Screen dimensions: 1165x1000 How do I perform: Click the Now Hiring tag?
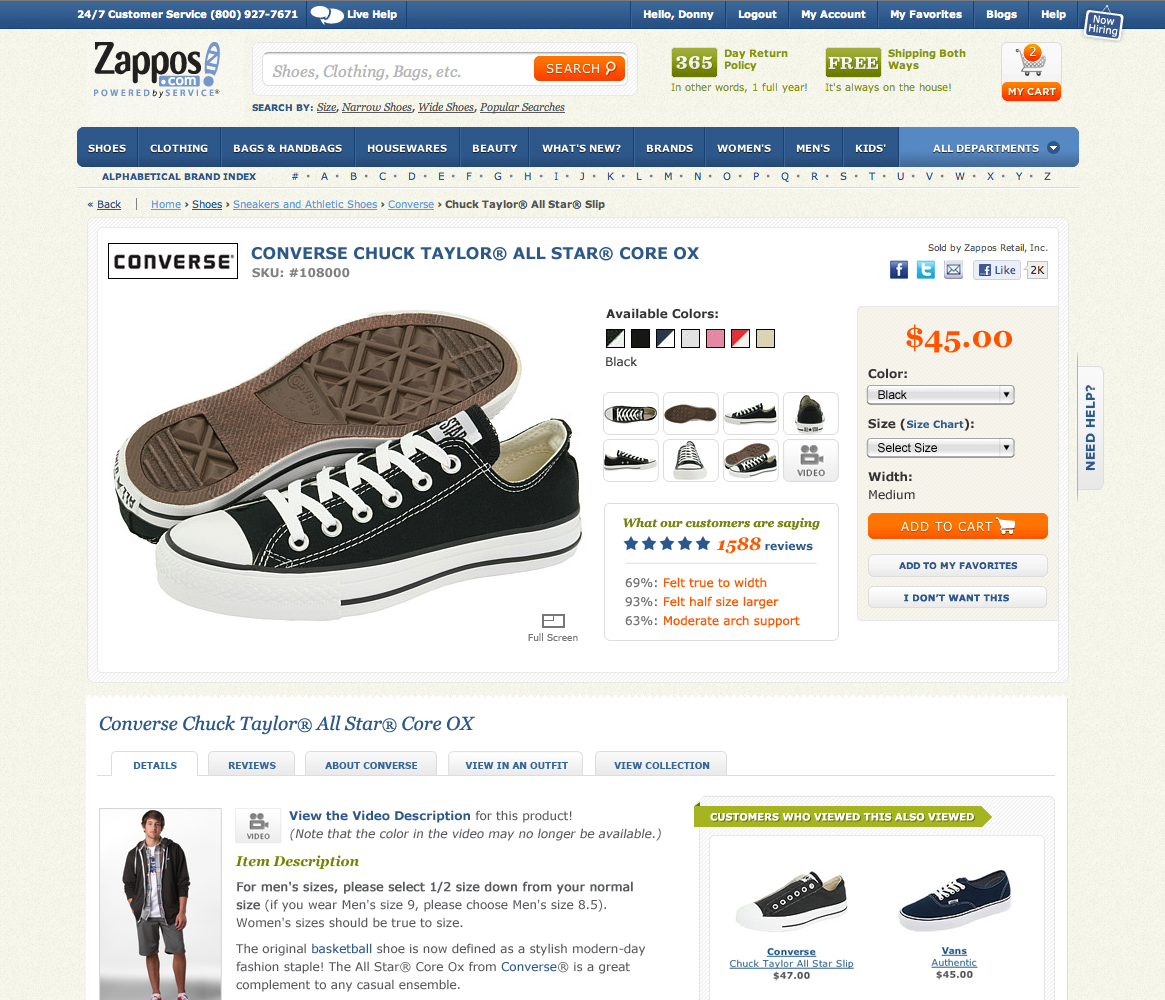click(1103, 24)
